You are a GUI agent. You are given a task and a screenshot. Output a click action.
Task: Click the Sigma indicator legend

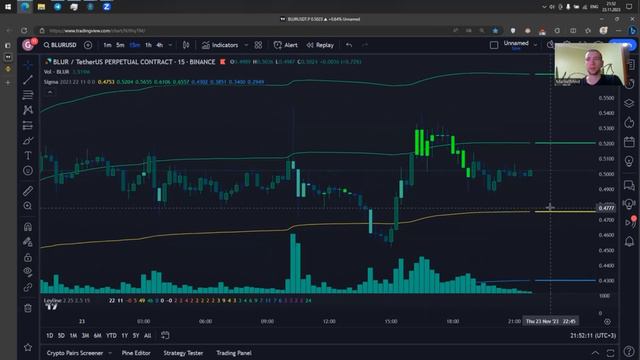pyautogui.click(x=51, y=82)
